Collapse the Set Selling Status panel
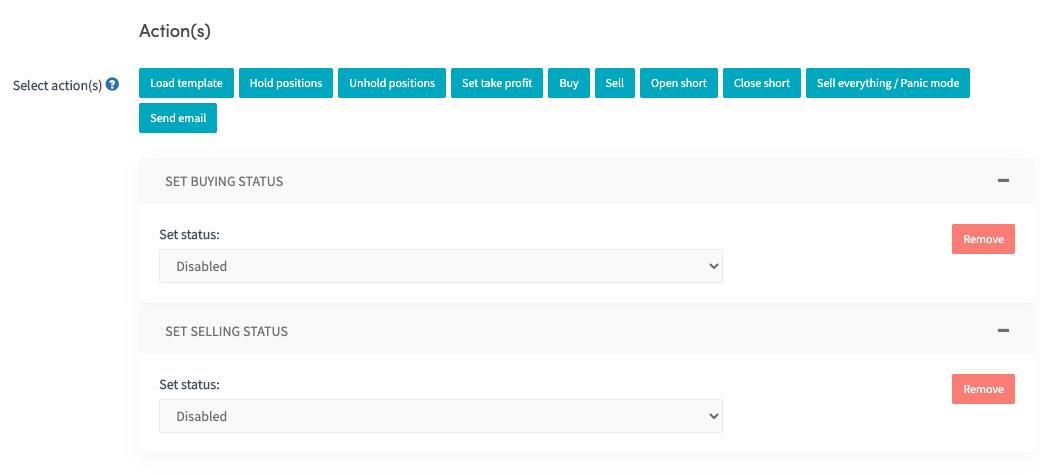This screenshot has width=1040, height=475. pos(1004,330)
